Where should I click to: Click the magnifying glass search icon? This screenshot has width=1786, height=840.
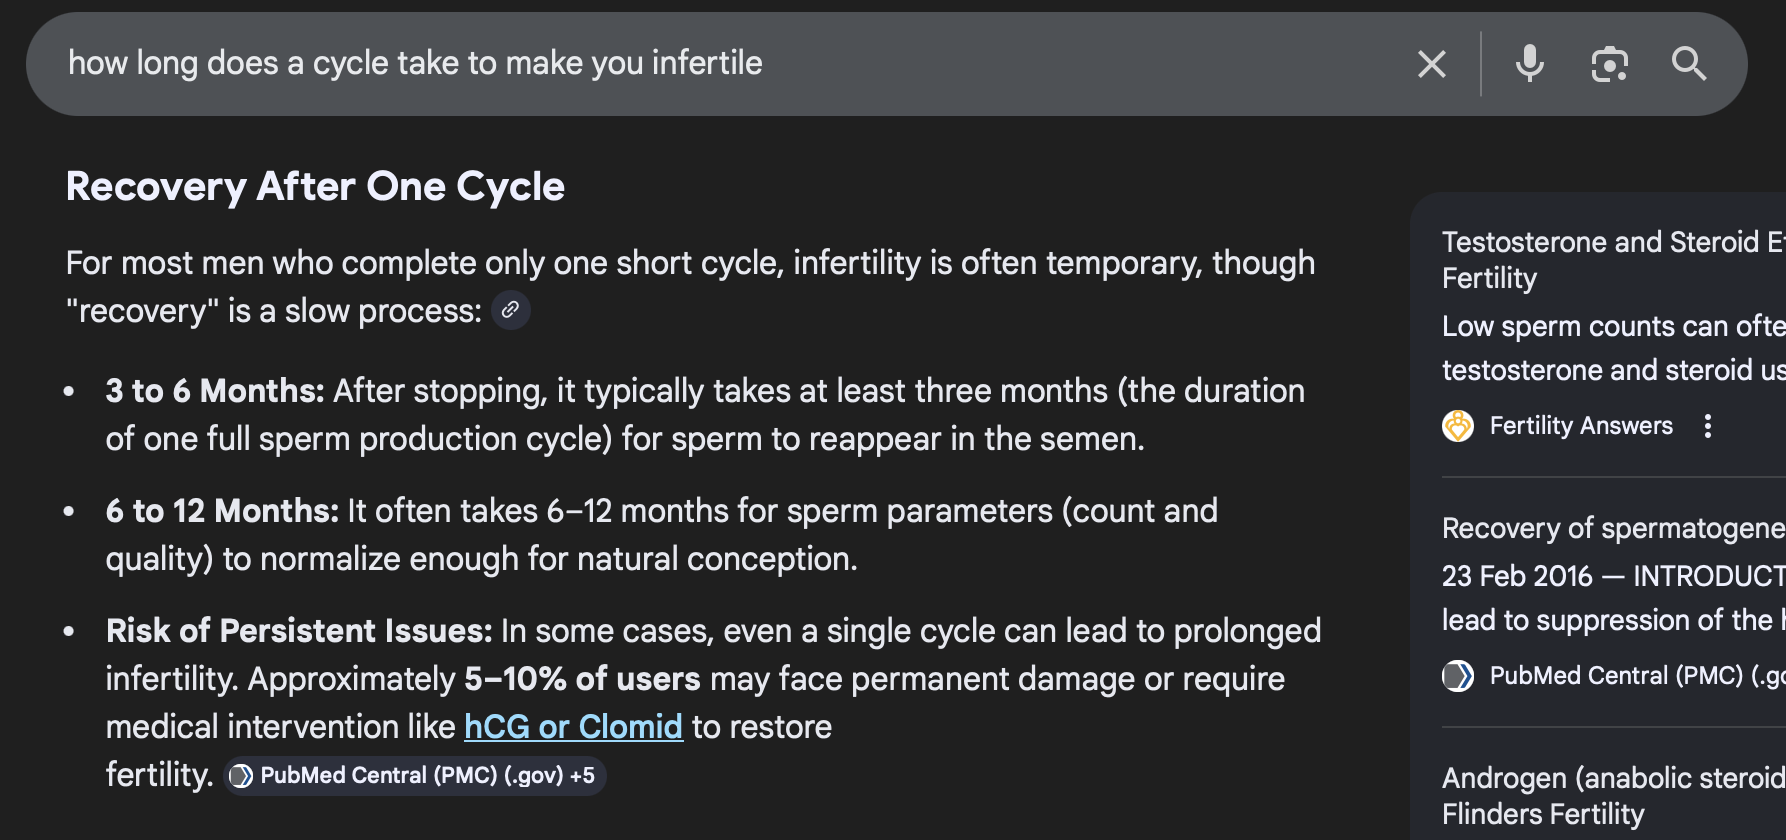[1689, 64]
